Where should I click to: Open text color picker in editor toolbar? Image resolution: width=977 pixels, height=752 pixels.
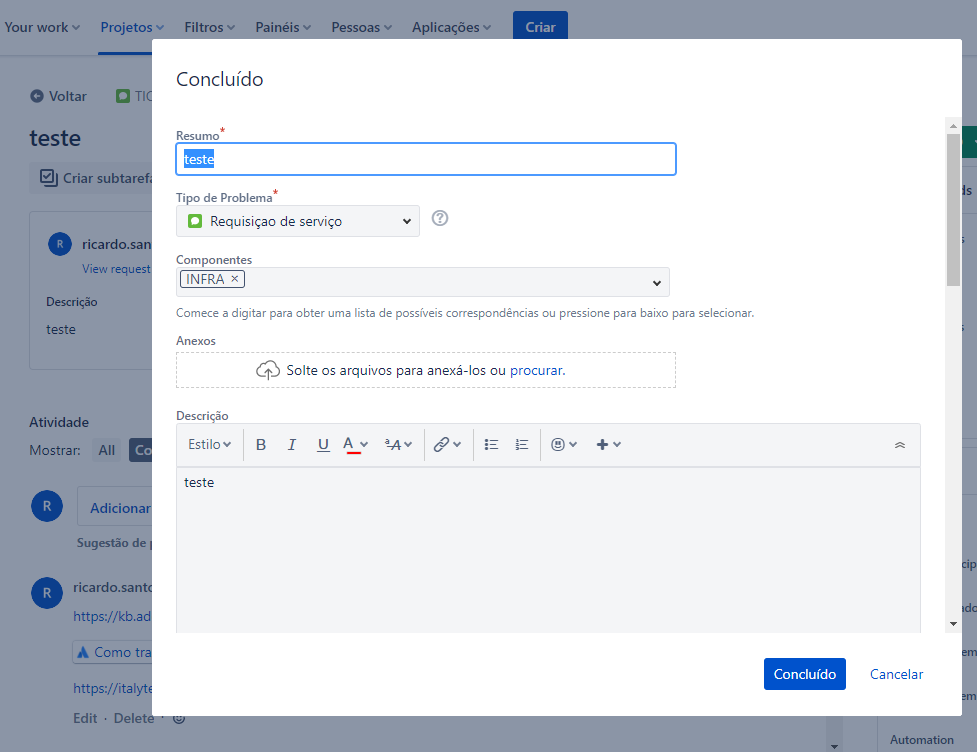[x=355, y=445]
